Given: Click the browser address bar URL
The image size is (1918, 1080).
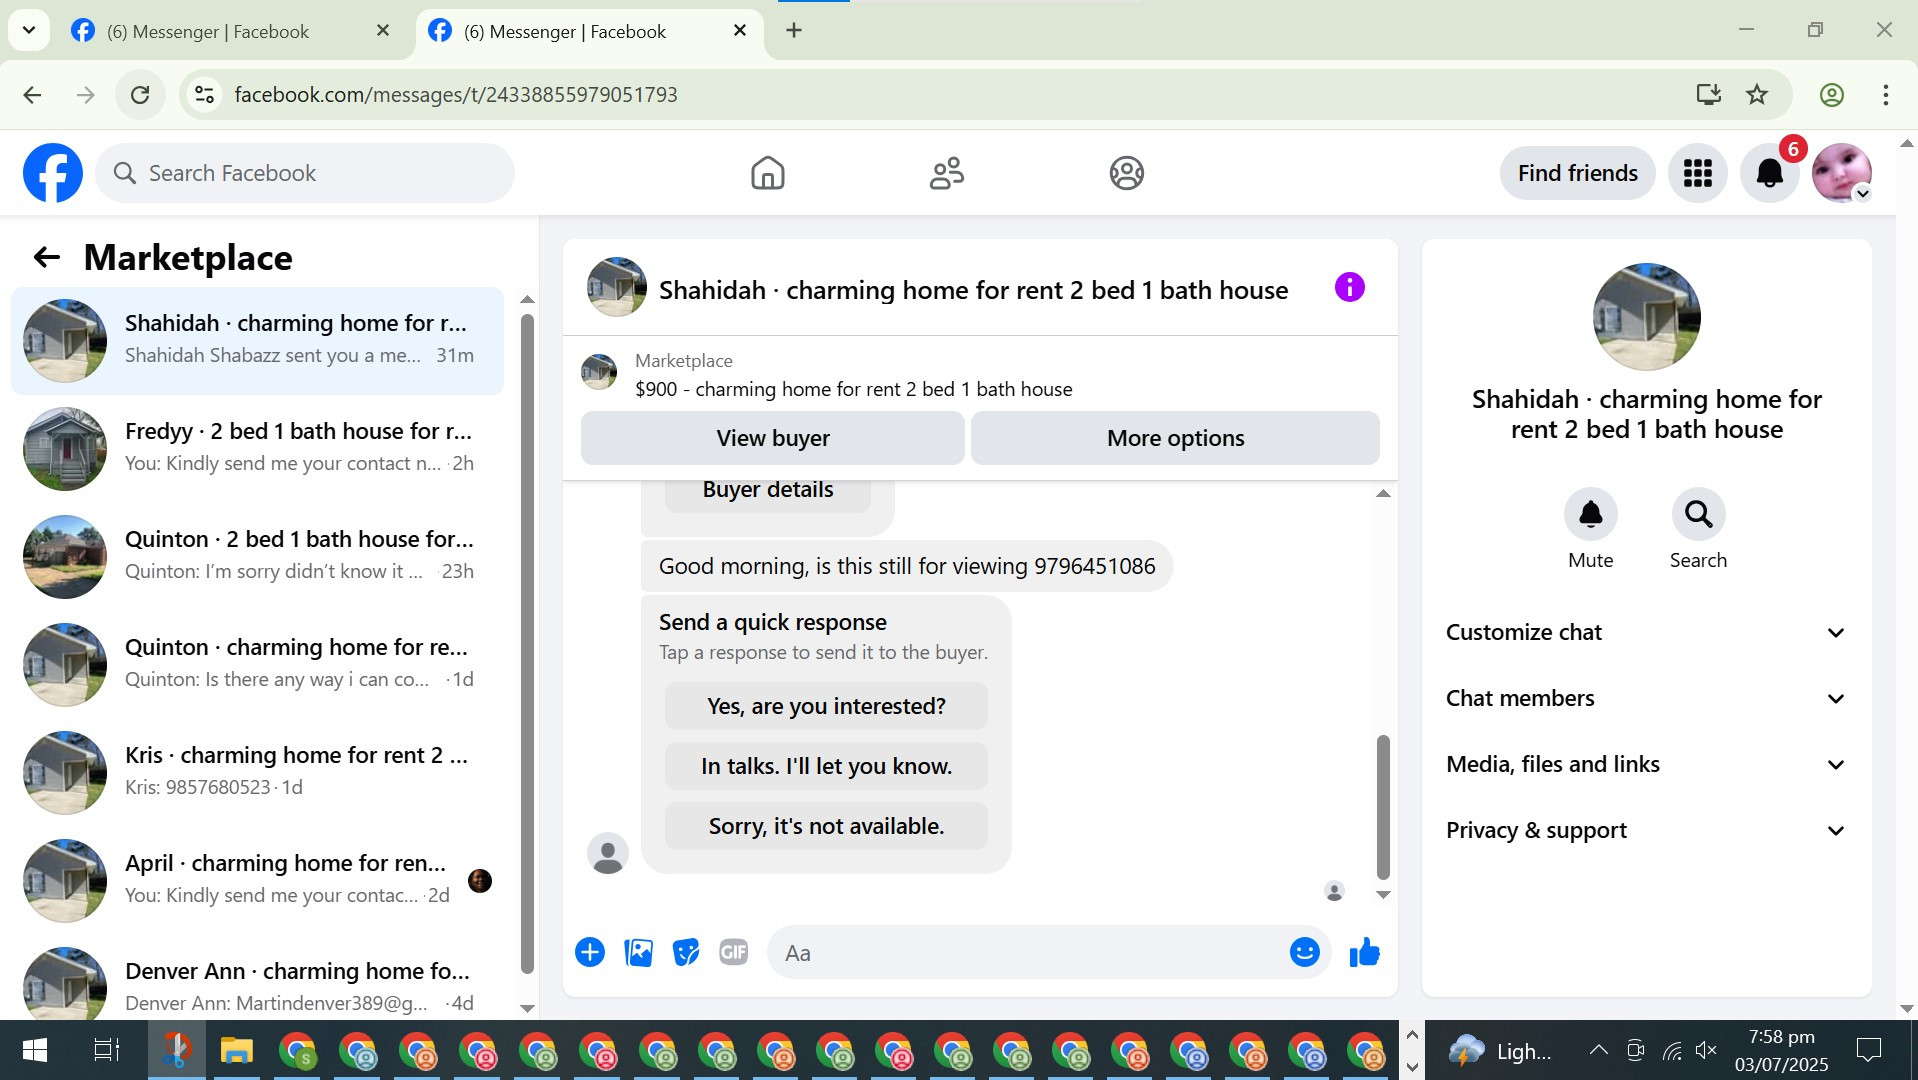Looking at the screenshot, I should point(456,95).
